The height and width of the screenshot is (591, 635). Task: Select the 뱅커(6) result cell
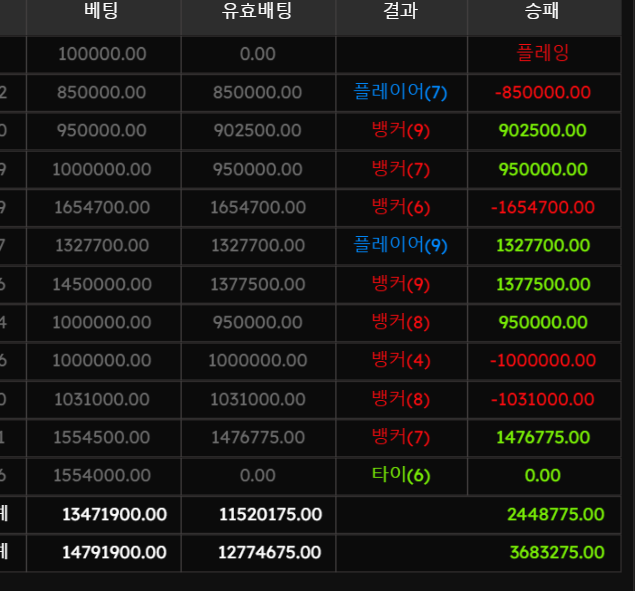pos(400,207)
